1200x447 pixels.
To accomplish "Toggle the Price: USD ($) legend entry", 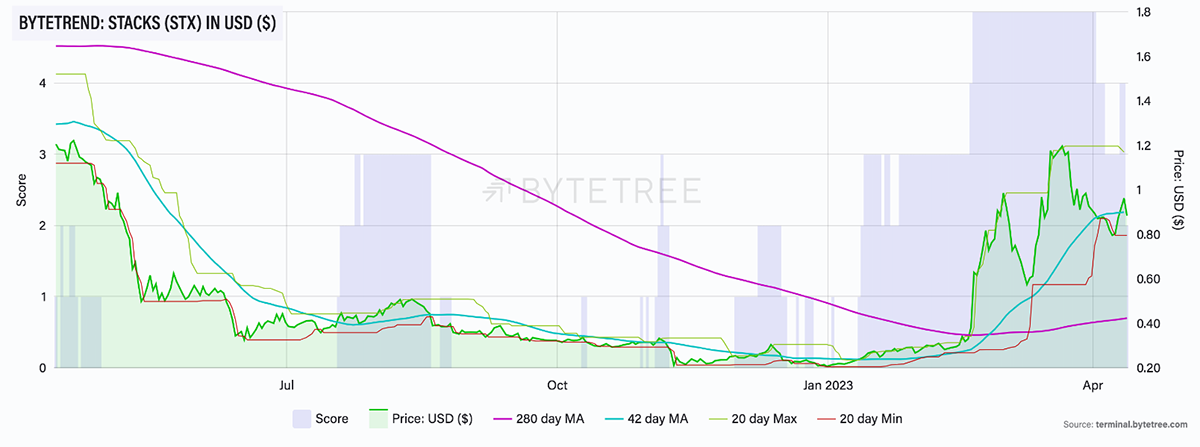I will 423,417.
